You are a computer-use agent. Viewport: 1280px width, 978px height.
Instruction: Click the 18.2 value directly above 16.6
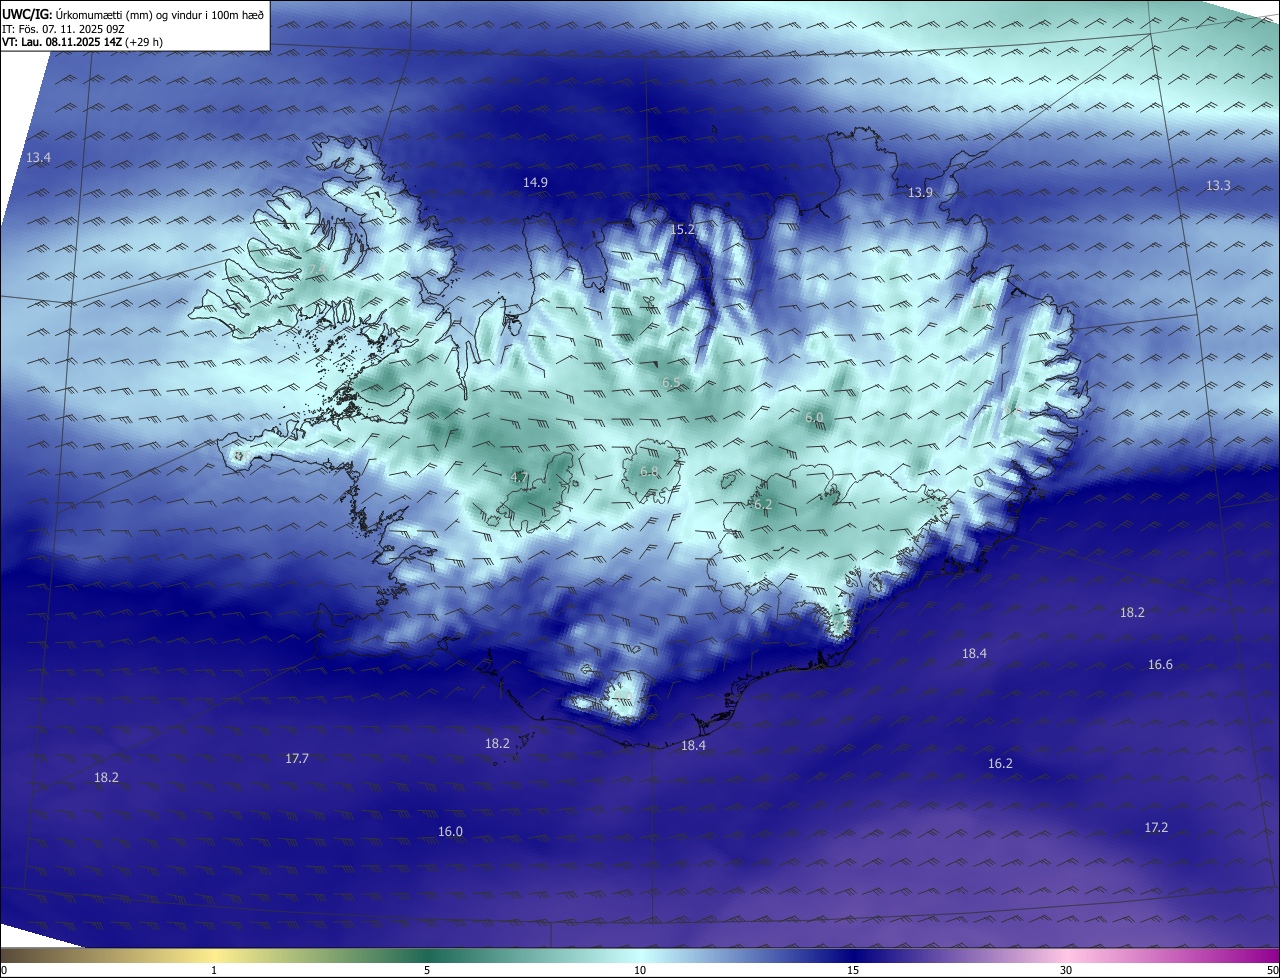(1132, 612)
